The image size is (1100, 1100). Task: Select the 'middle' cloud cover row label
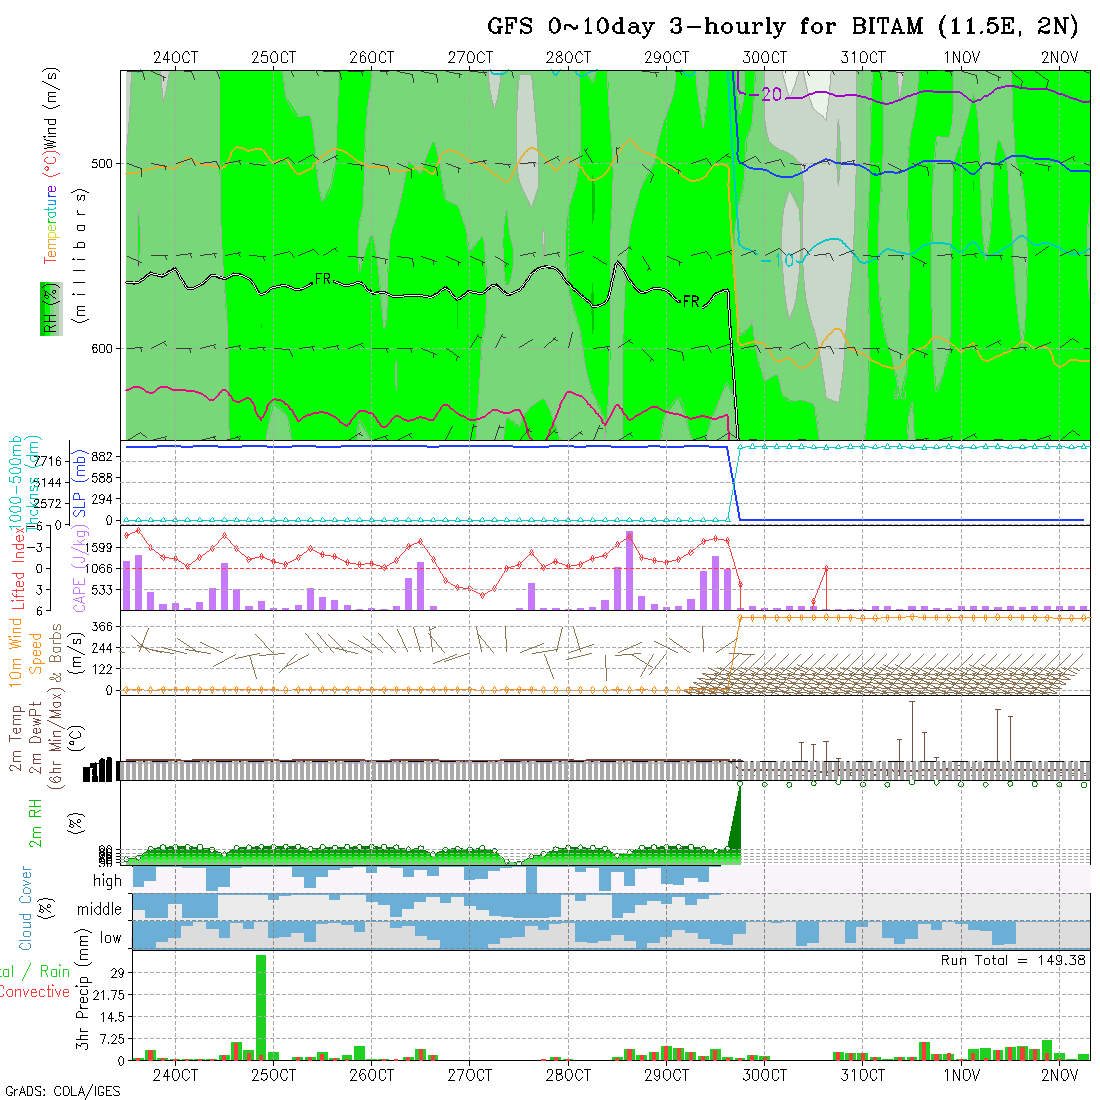pyautogui.click(x=100, y=909)
